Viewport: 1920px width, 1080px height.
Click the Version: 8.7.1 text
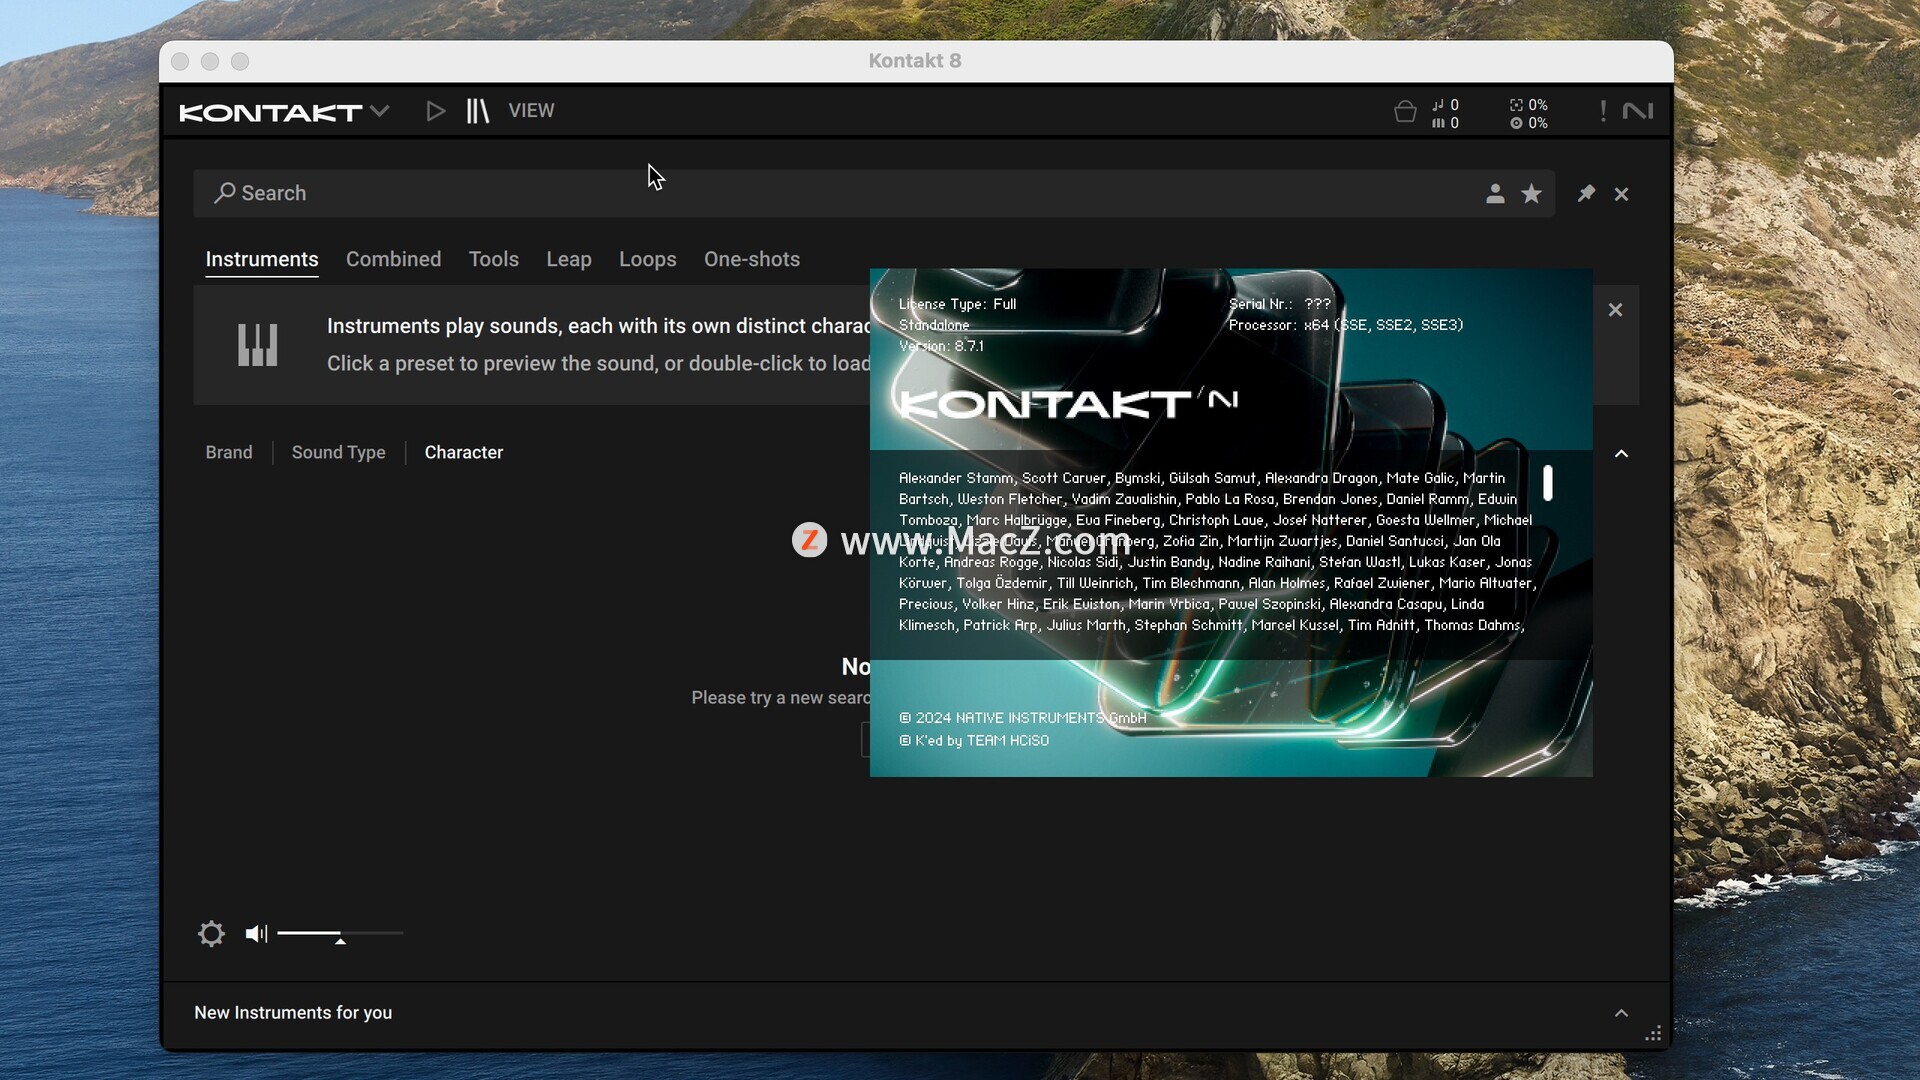tap(941, 346)
